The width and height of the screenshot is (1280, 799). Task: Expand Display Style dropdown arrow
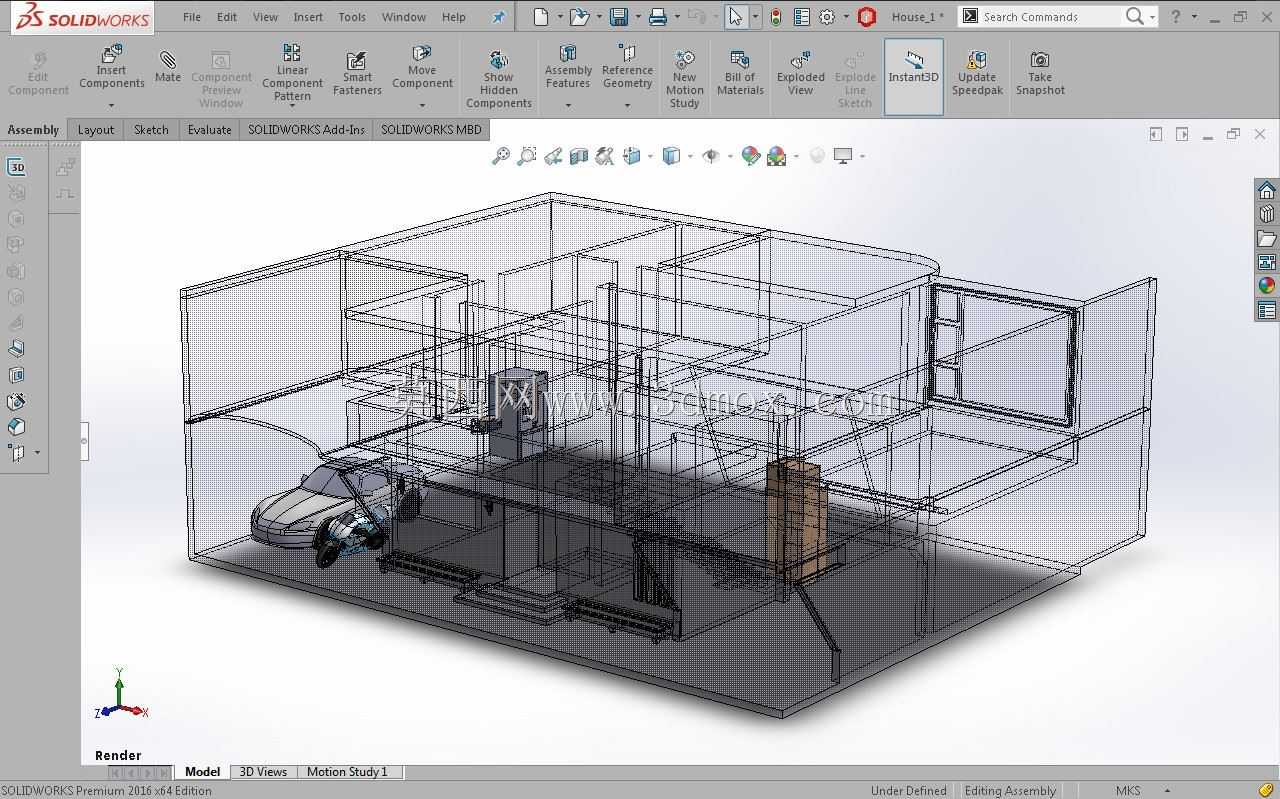690,156
